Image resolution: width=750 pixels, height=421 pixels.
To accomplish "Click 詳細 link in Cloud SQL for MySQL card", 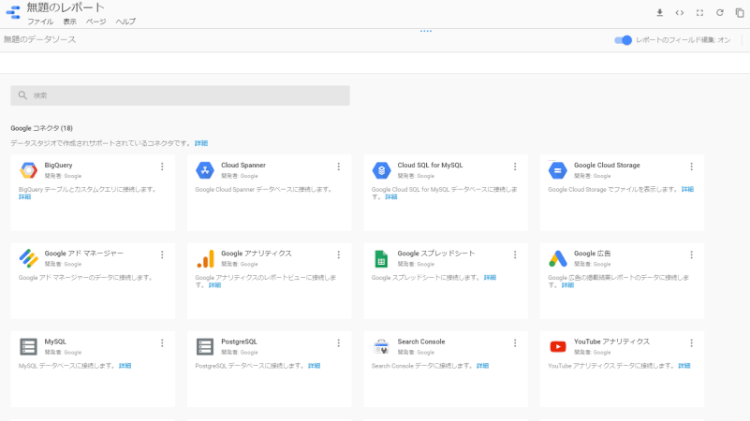I will click(391, 197).
